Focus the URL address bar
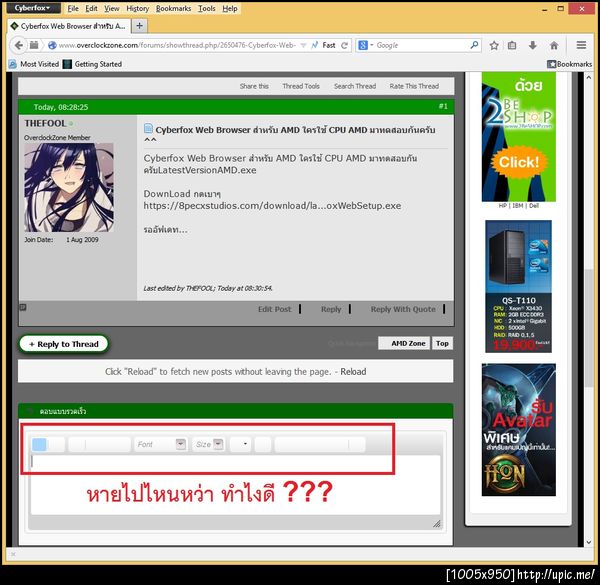The width and height of the screenshot is (600, 585). 176,45
